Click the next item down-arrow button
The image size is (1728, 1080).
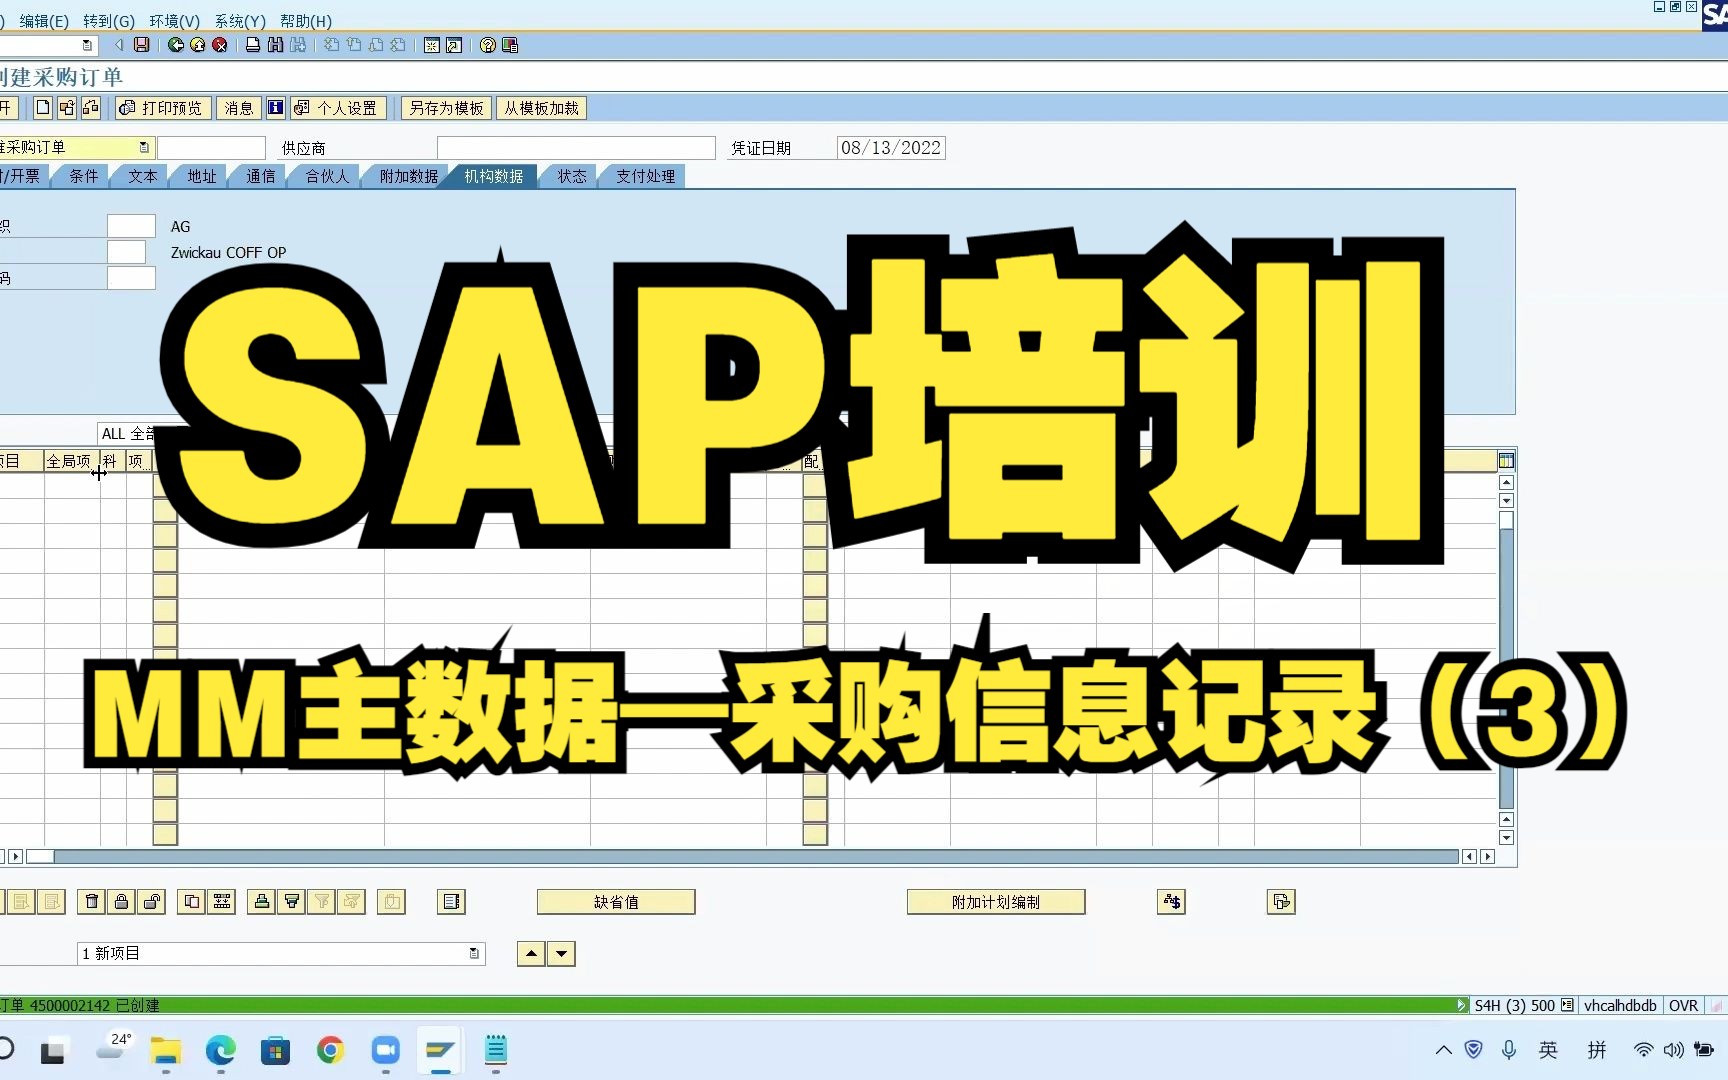pyautogui.click(x=562, y=954)
